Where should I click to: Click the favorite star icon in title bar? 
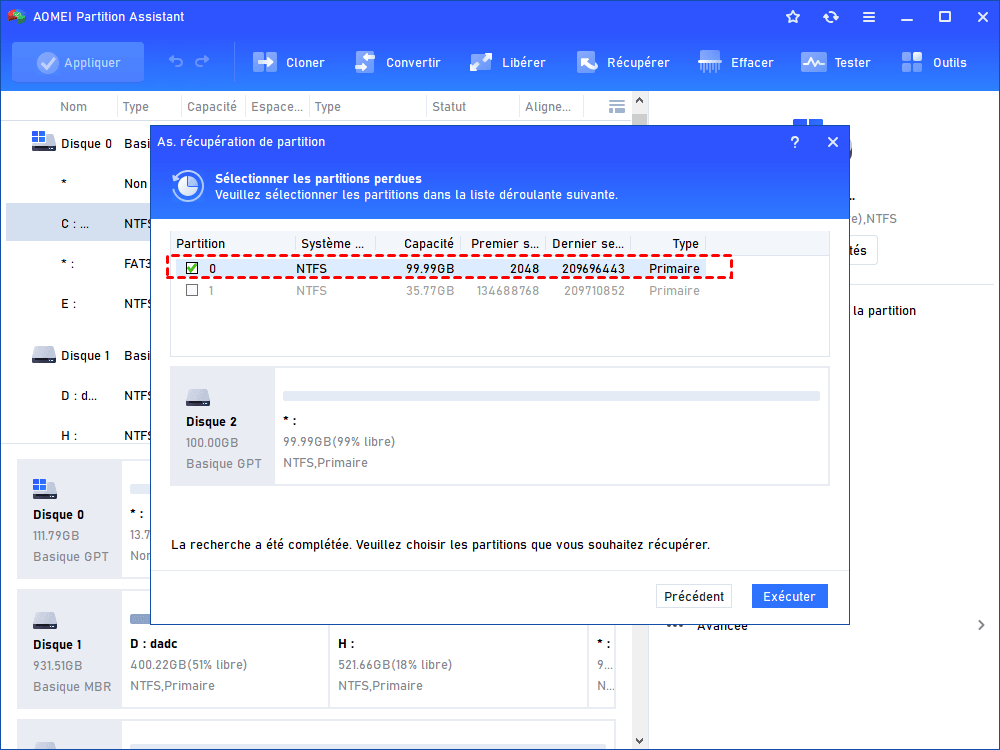[x=793, y=17]
